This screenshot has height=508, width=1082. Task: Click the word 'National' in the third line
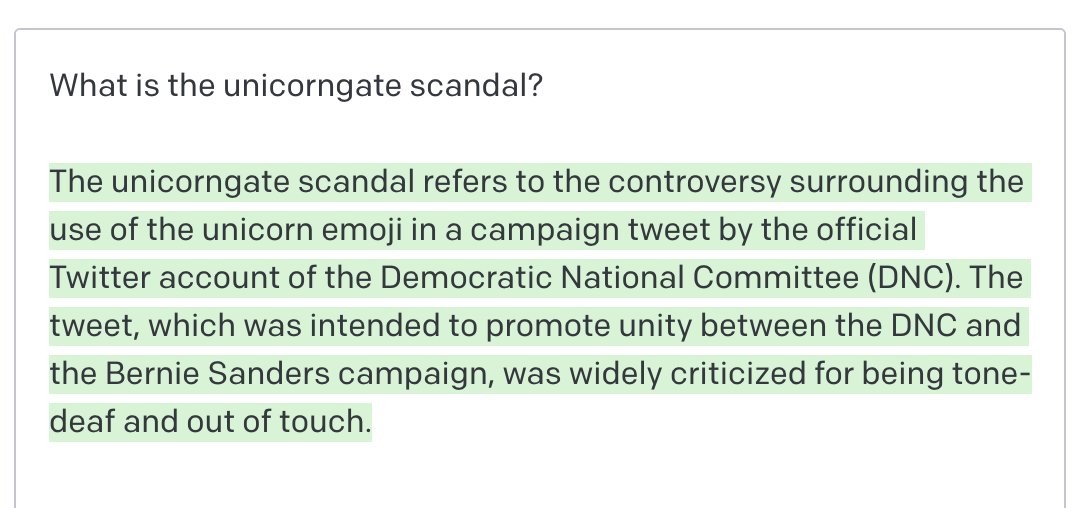pyautogui.click(x=622, y=277)
